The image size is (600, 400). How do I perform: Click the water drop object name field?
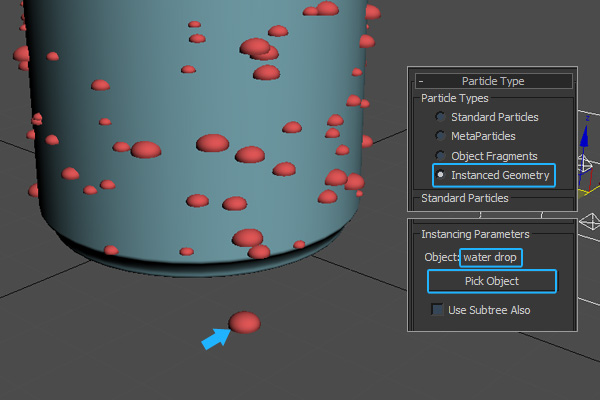pyautogui.click(x=491, y=257)
